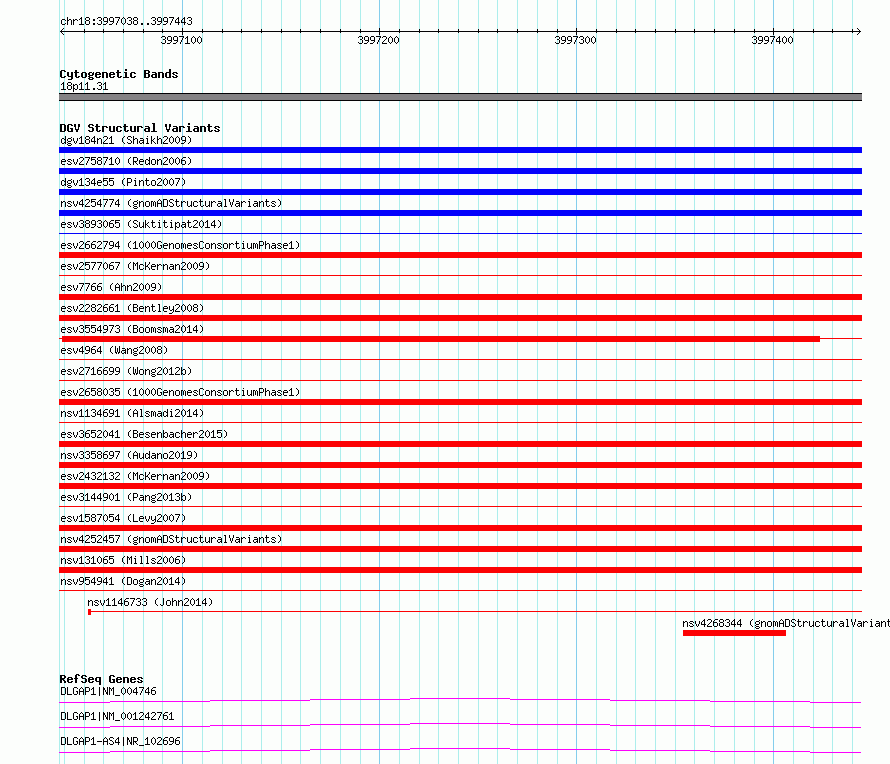The width and height of the screenshot is (890, 764).
Task: Open esv2716699 (Wong2012b) entry
Action: (x=126, y=371)
